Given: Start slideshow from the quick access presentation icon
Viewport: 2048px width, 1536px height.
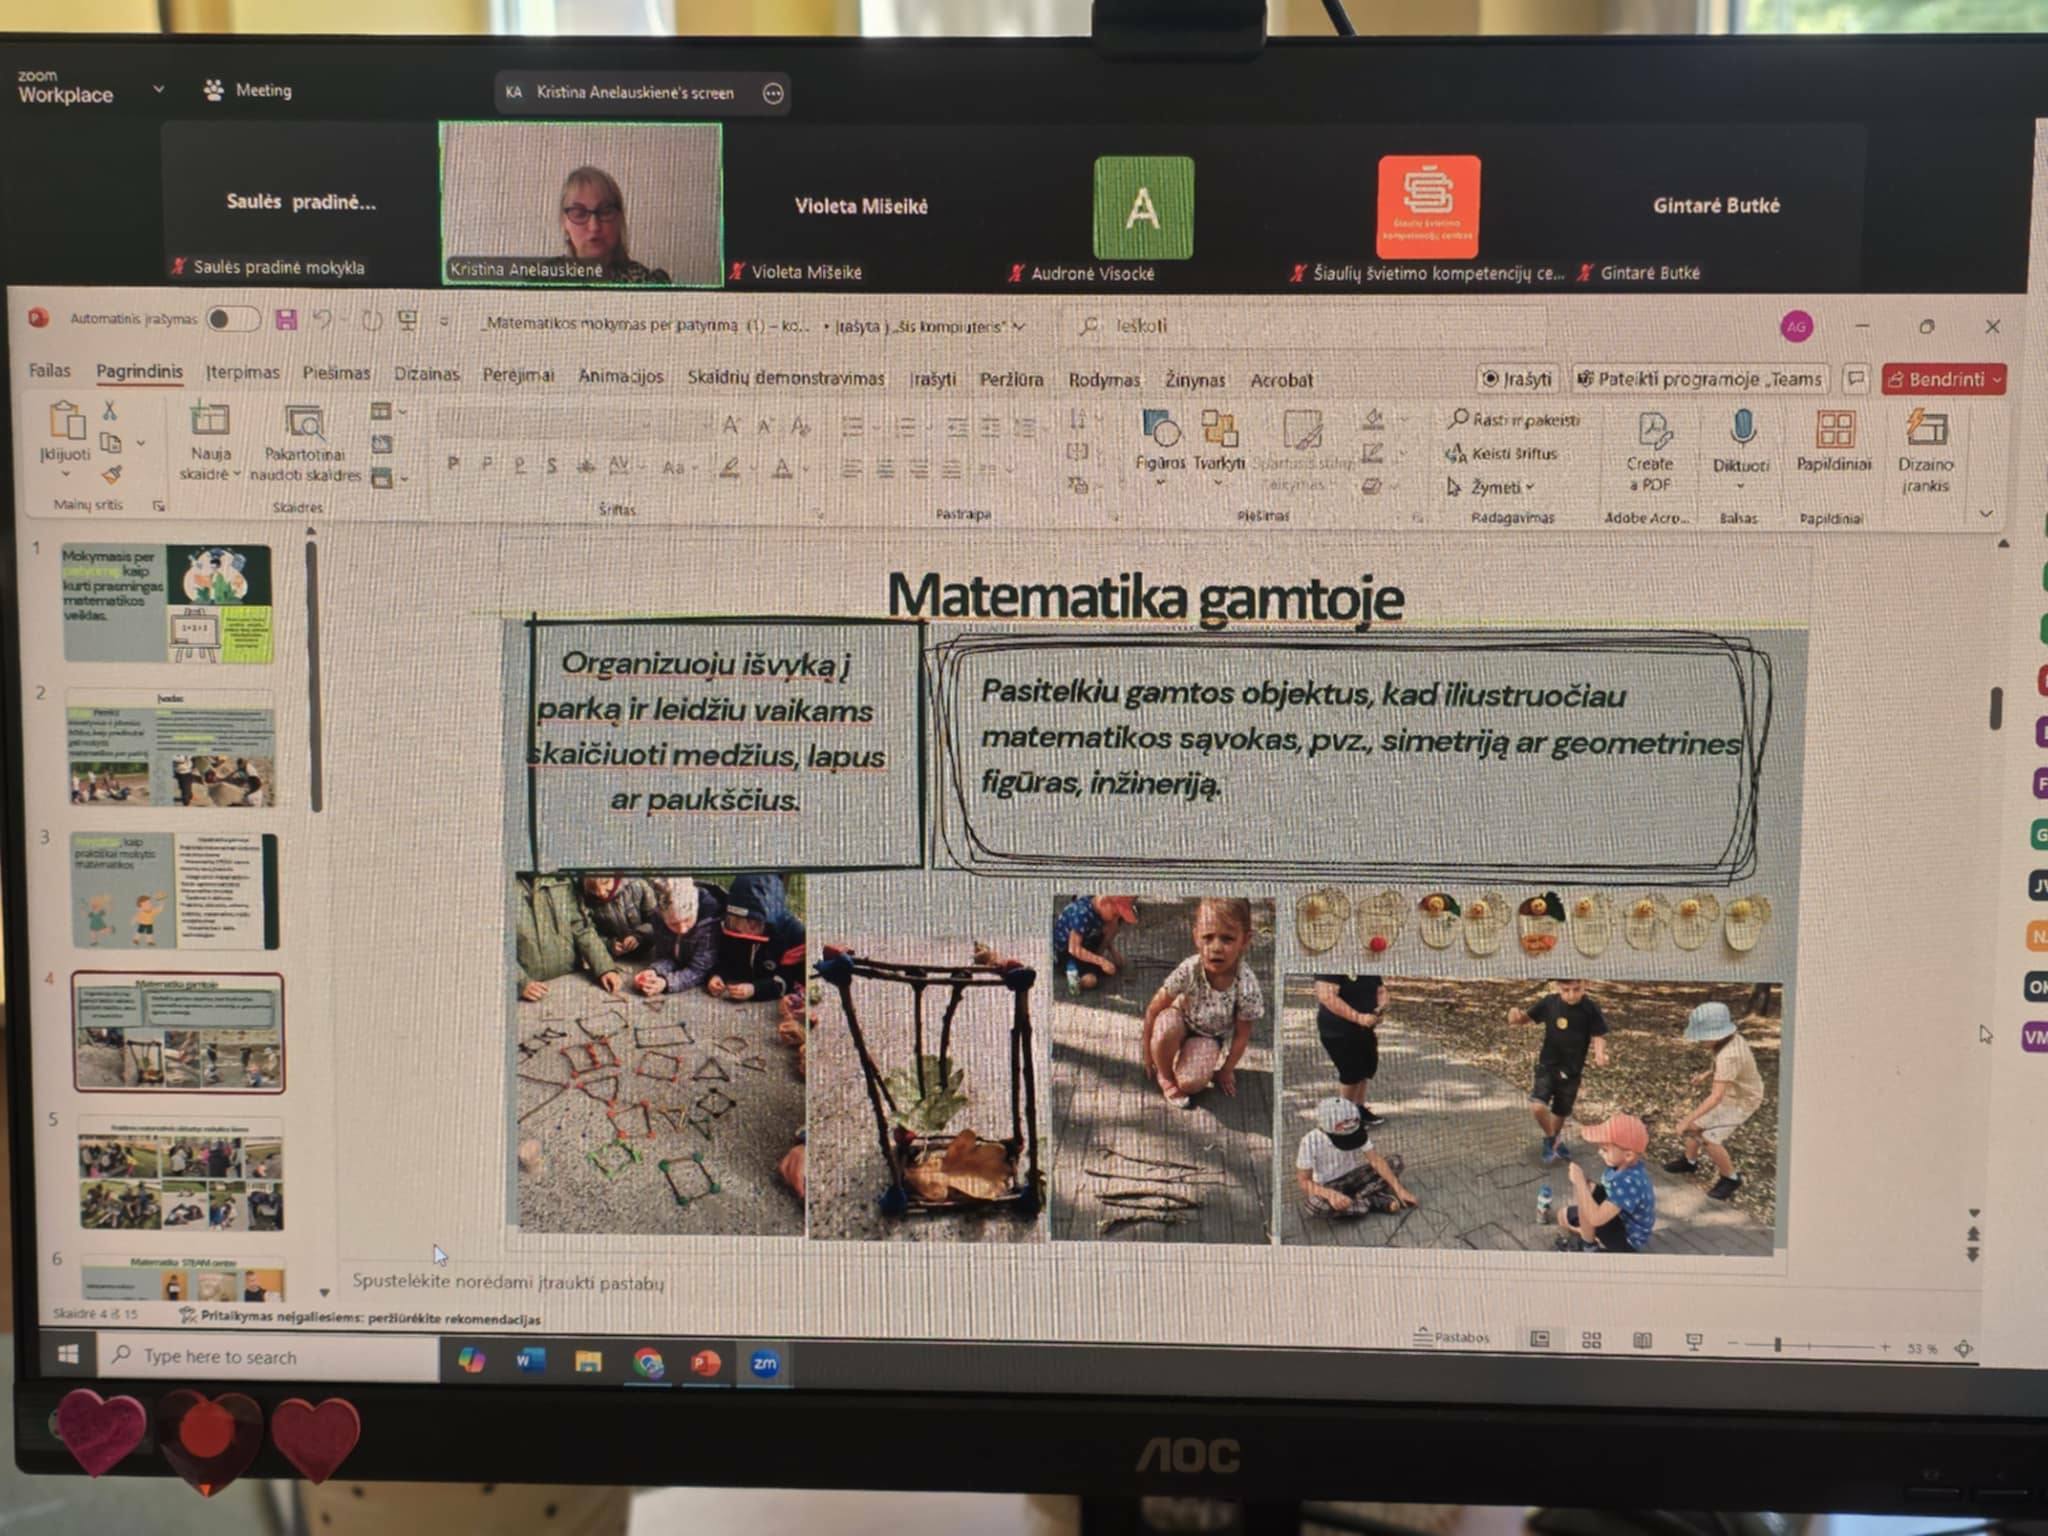Looking at the screenshot, I should click(407, 321).
